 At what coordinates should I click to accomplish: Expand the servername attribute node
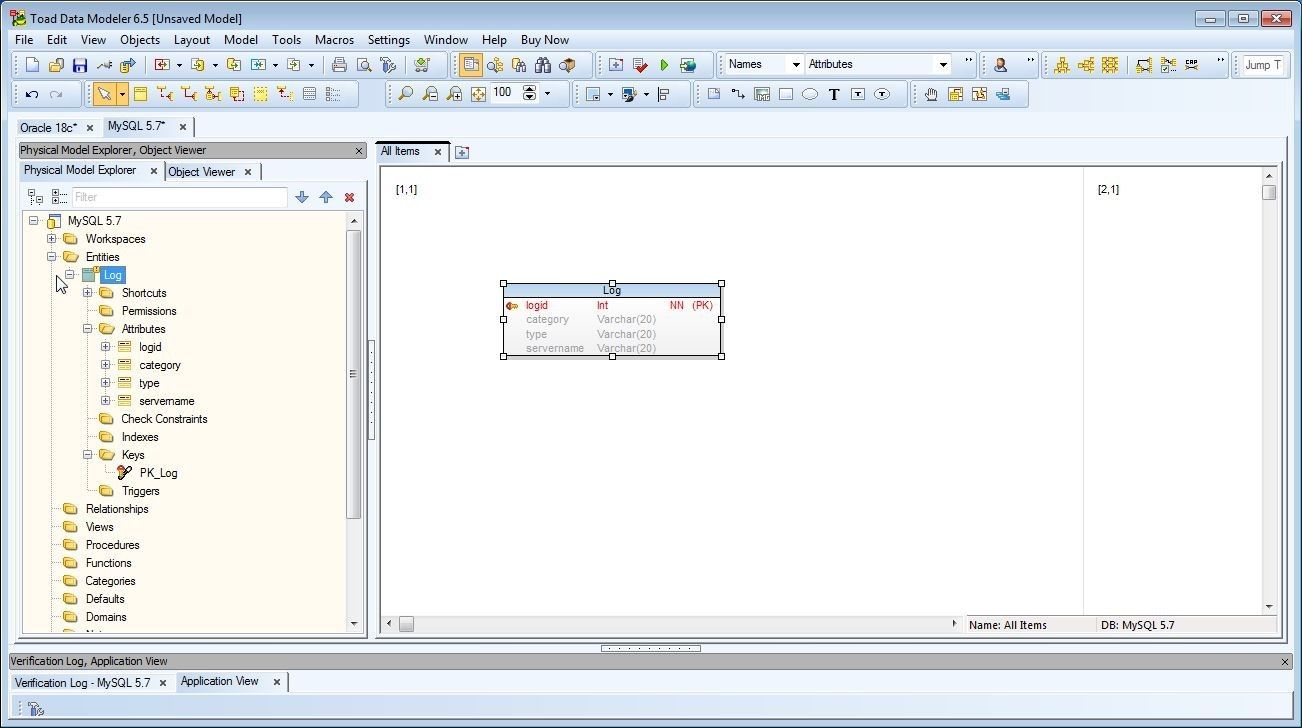(106, 401)
